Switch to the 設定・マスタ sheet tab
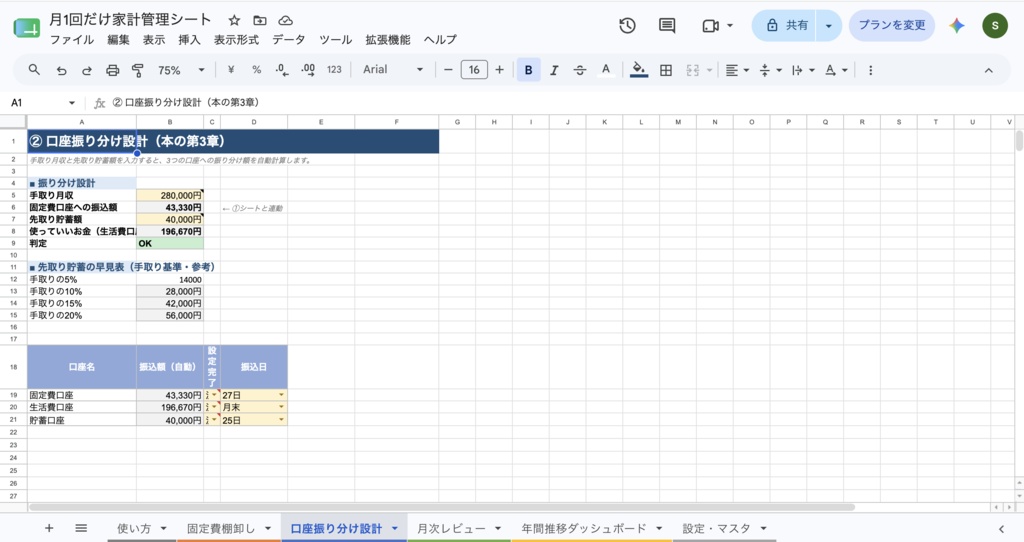Image resolution: width=1024 pixels, height=542 pixels. (724, 528)
